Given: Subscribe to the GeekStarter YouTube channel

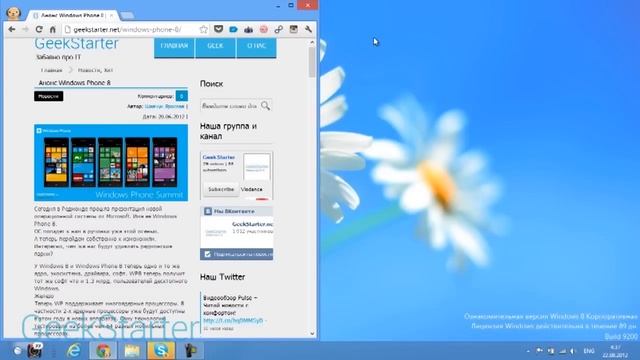Looking at the screenshot, I should [221, 189].
